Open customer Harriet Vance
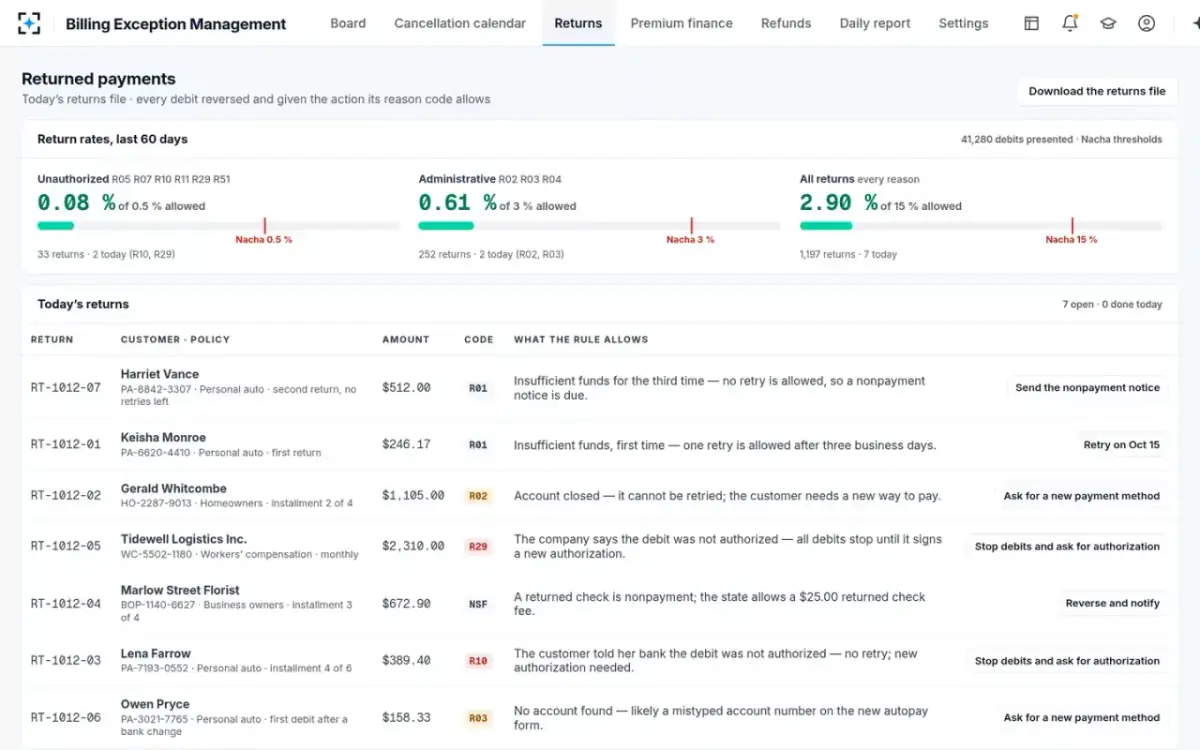Viewport: 1200px width, 750px height. click(160, 374)
